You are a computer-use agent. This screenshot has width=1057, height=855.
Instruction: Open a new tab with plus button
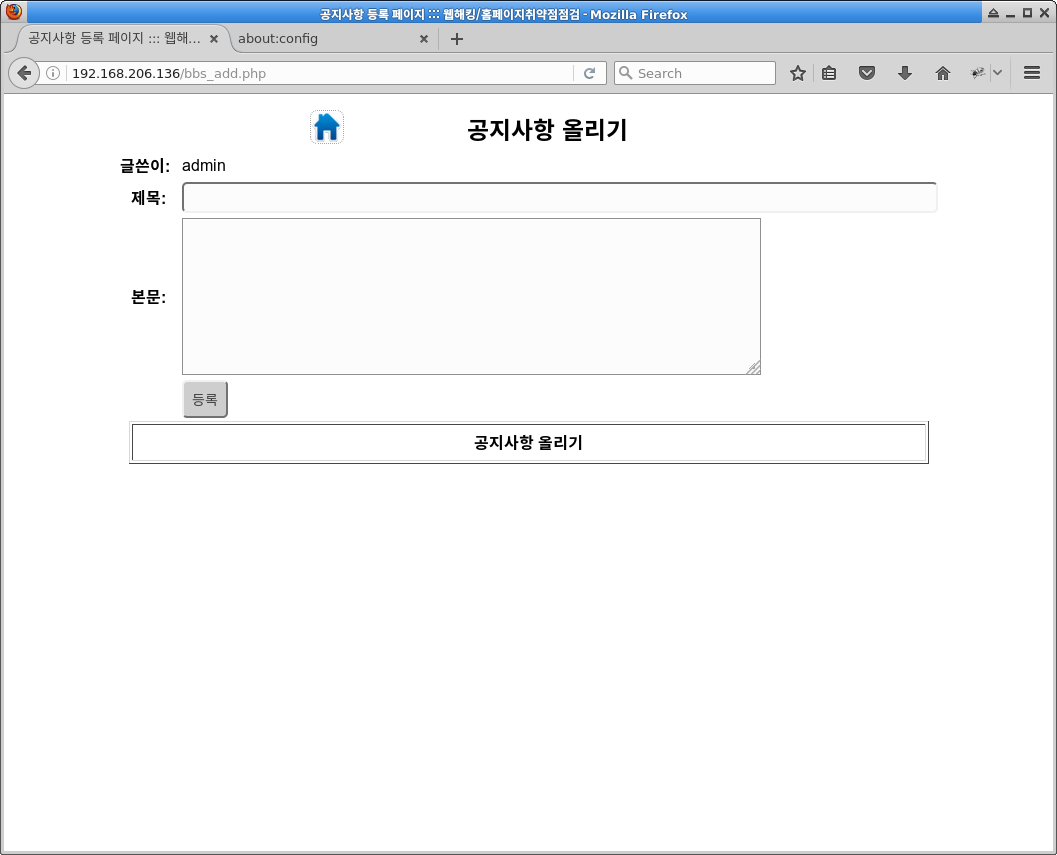click(x=456, y=39)
